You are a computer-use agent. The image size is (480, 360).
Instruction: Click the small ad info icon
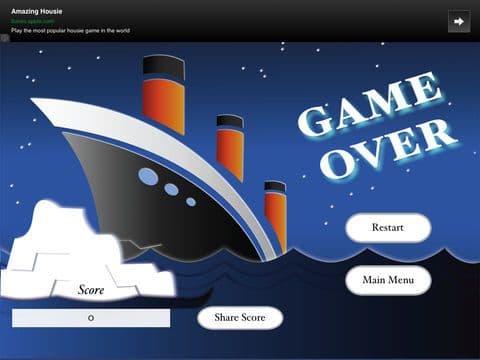point(4,38)
